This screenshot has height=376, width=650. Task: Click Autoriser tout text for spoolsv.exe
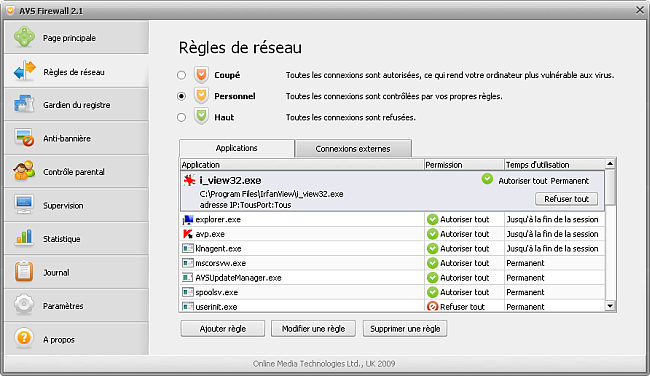(x=464, y=292)
